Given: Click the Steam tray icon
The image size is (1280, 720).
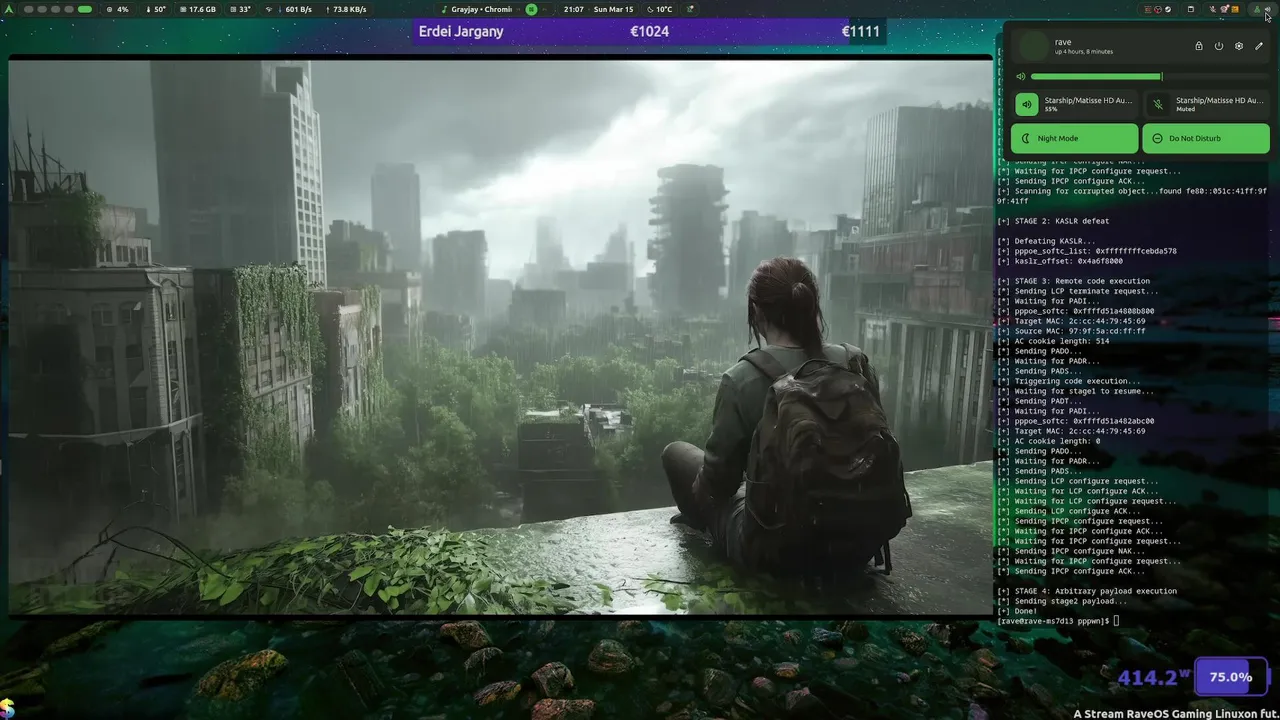Looking at the screenshot, I should click(1168, 9).
